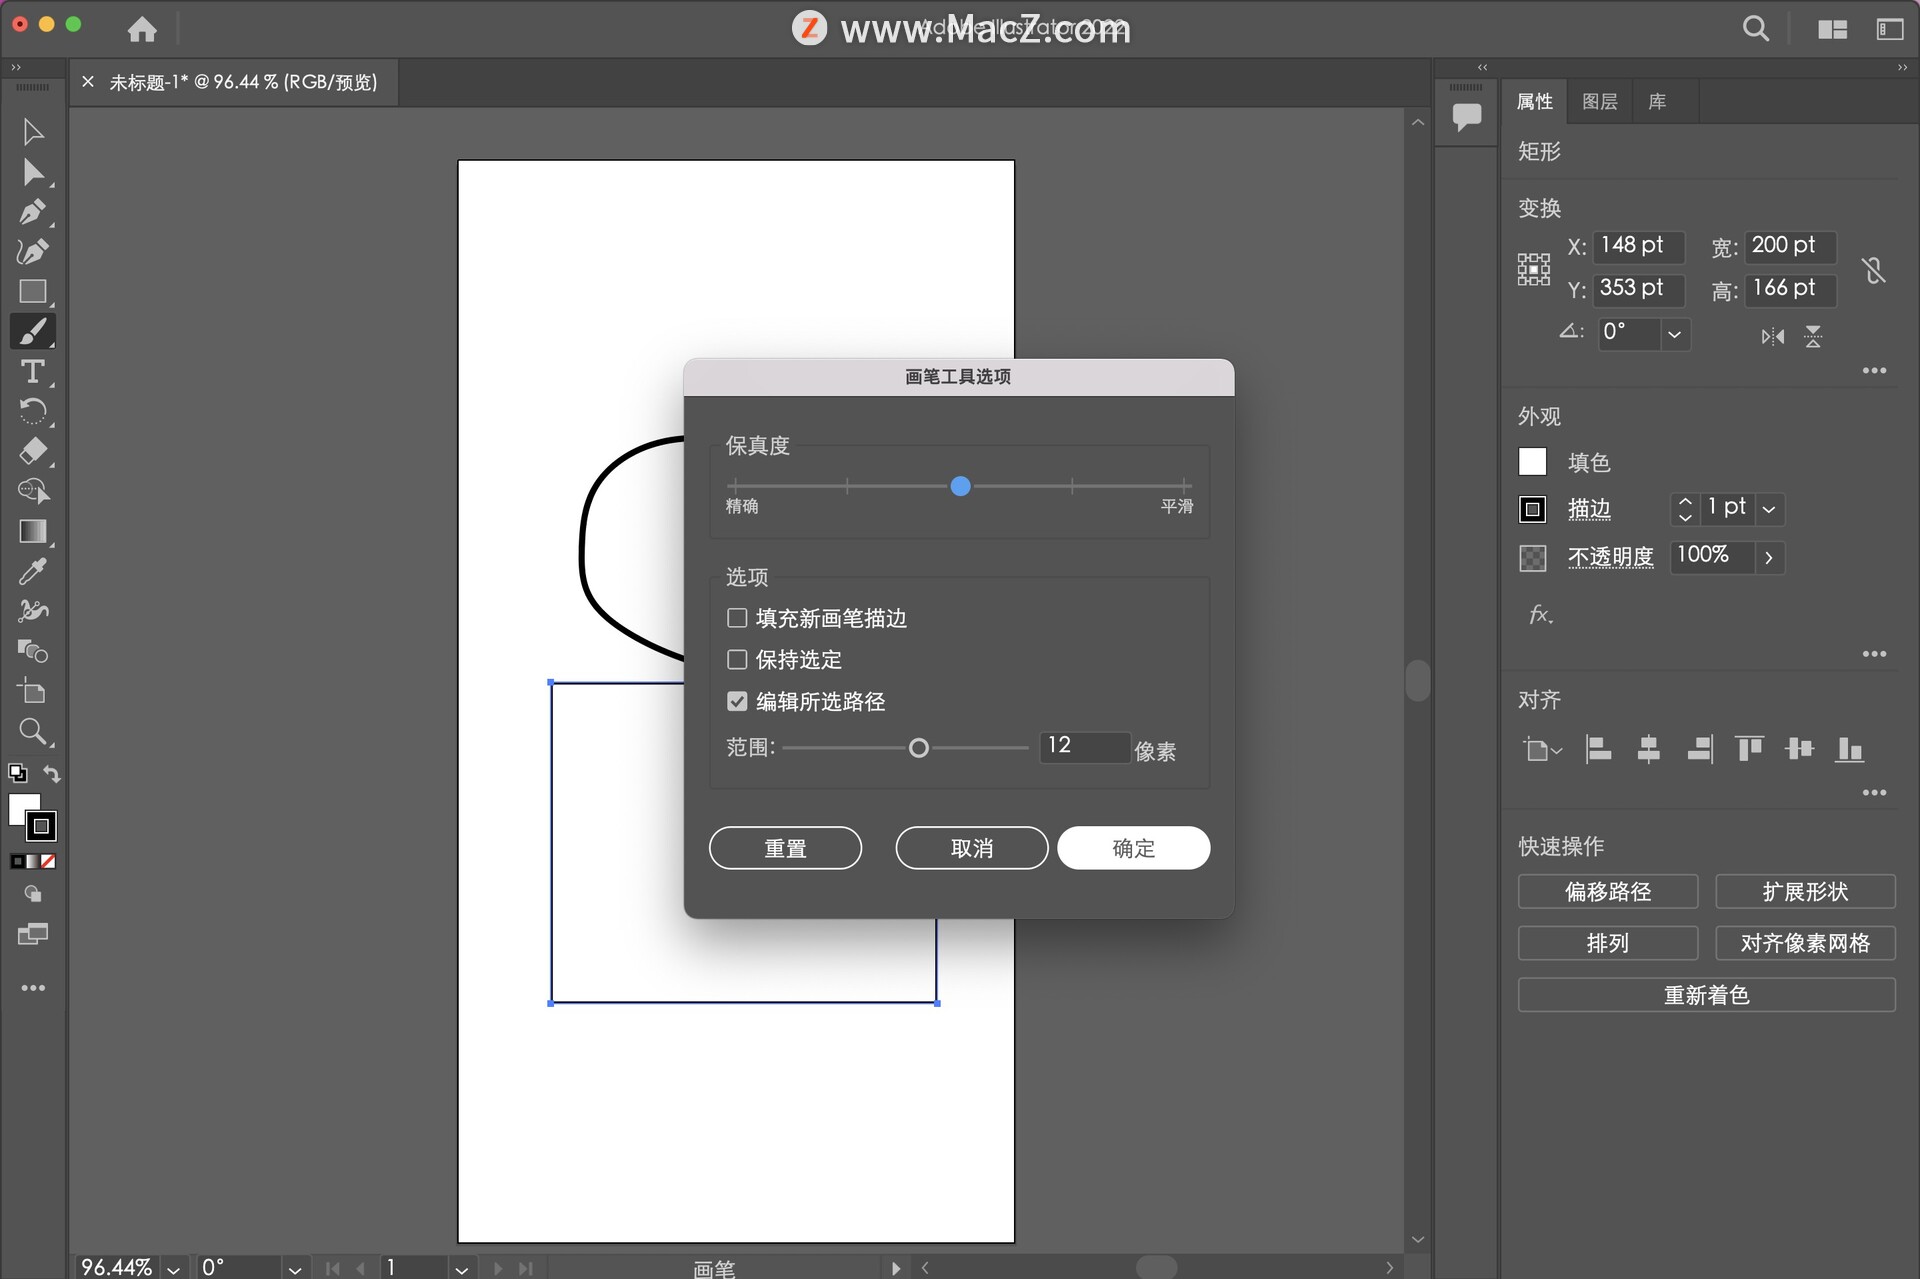Select the Selection tool

32,130
